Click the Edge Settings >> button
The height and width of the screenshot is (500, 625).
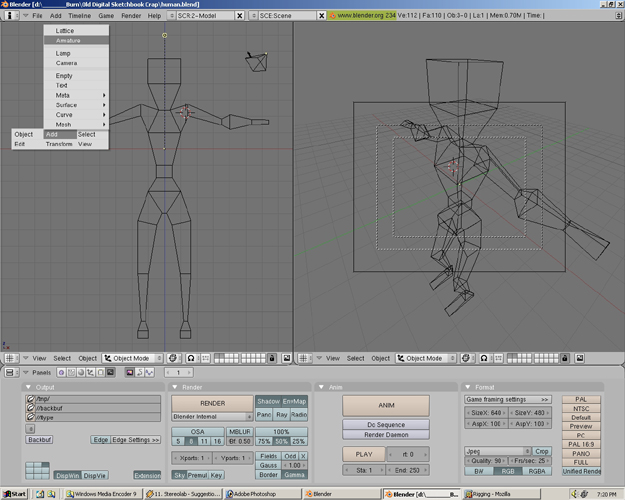coord(136,440)
